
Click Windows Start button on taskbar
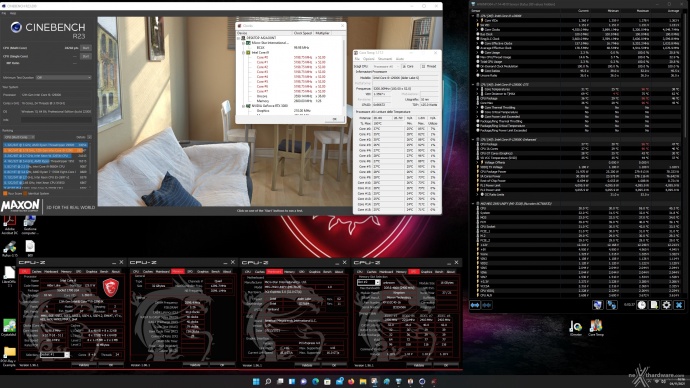point(256,381)
